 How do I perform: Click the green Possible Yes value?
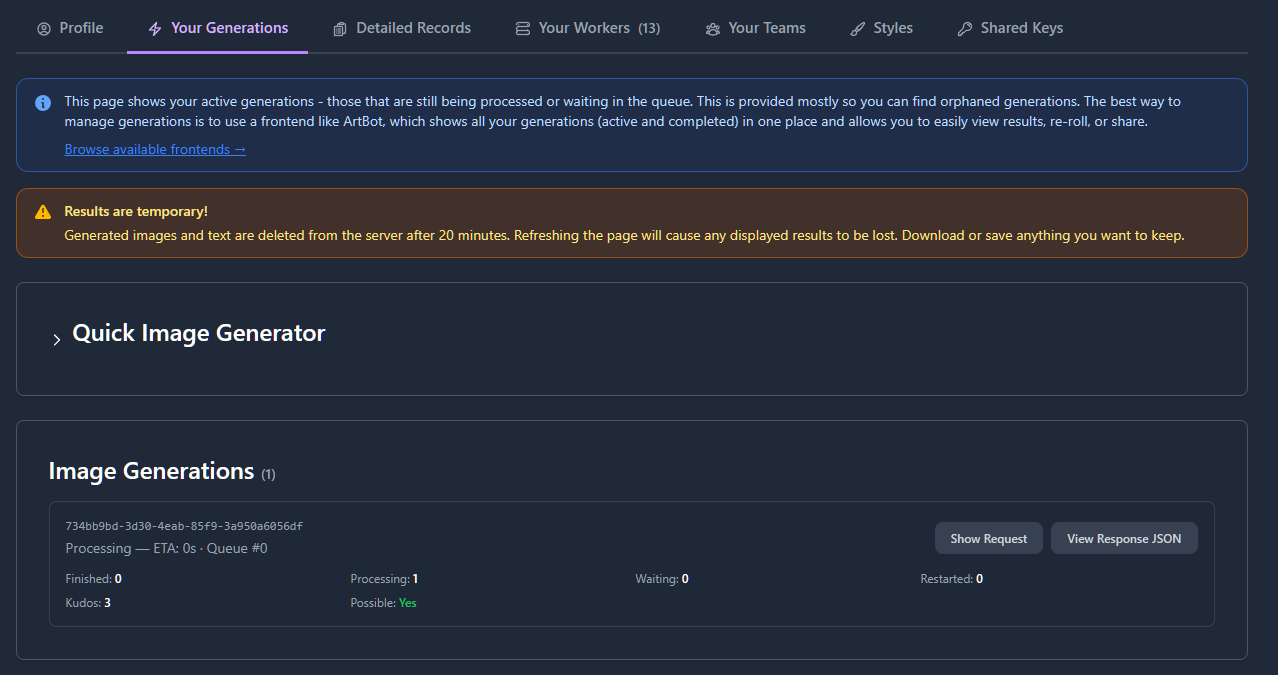coord(407,603)
